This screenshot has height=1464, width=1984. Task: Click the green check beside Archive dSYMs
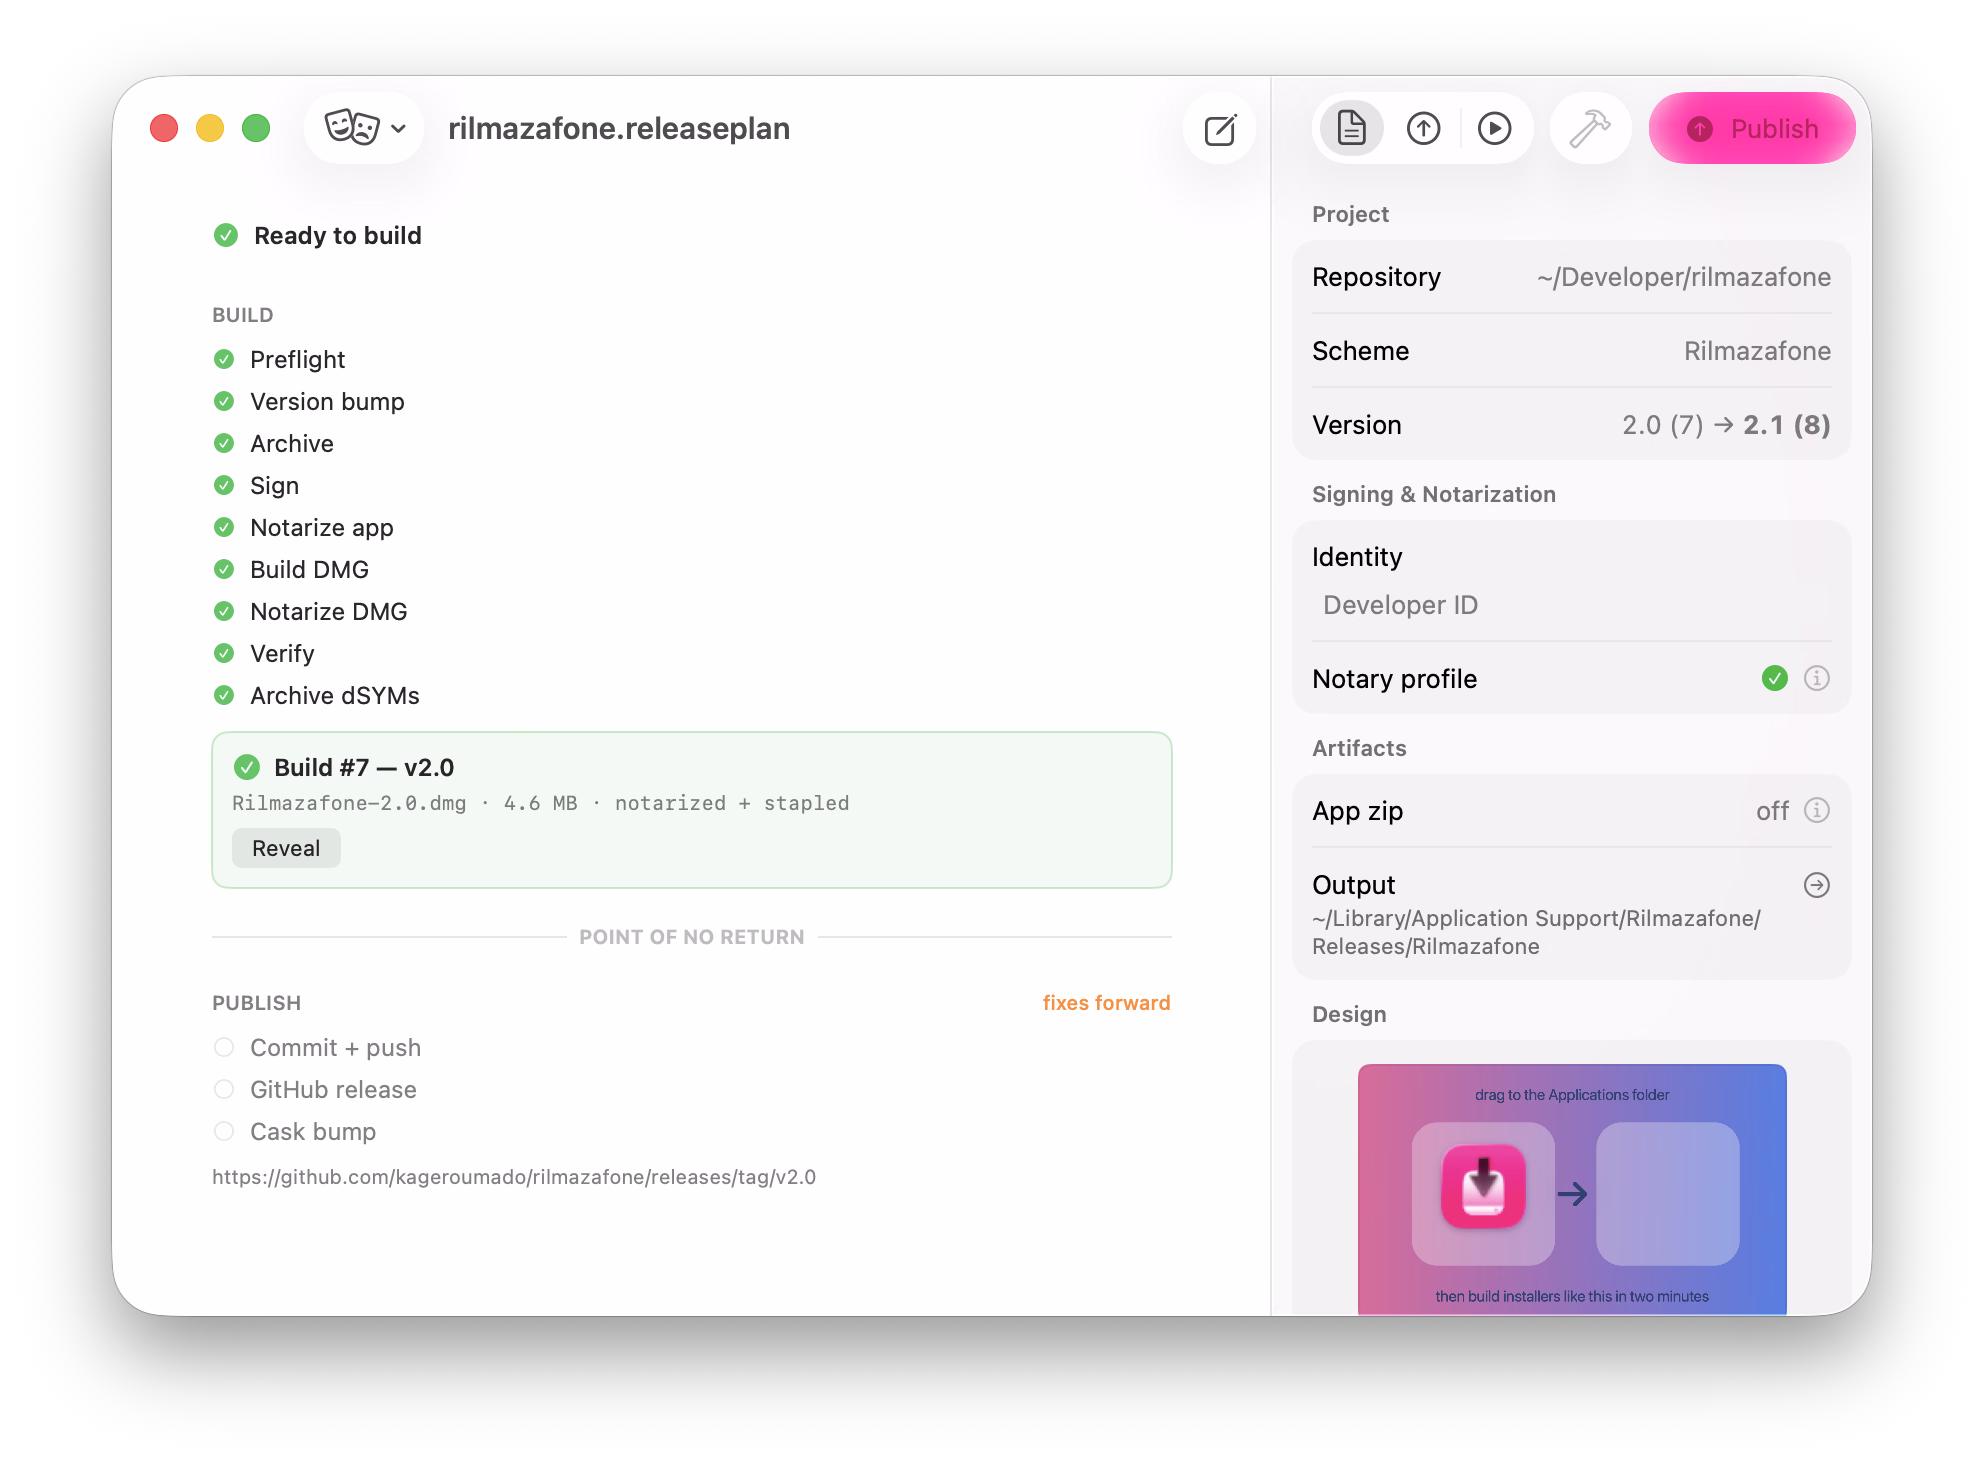coord(224,695)
